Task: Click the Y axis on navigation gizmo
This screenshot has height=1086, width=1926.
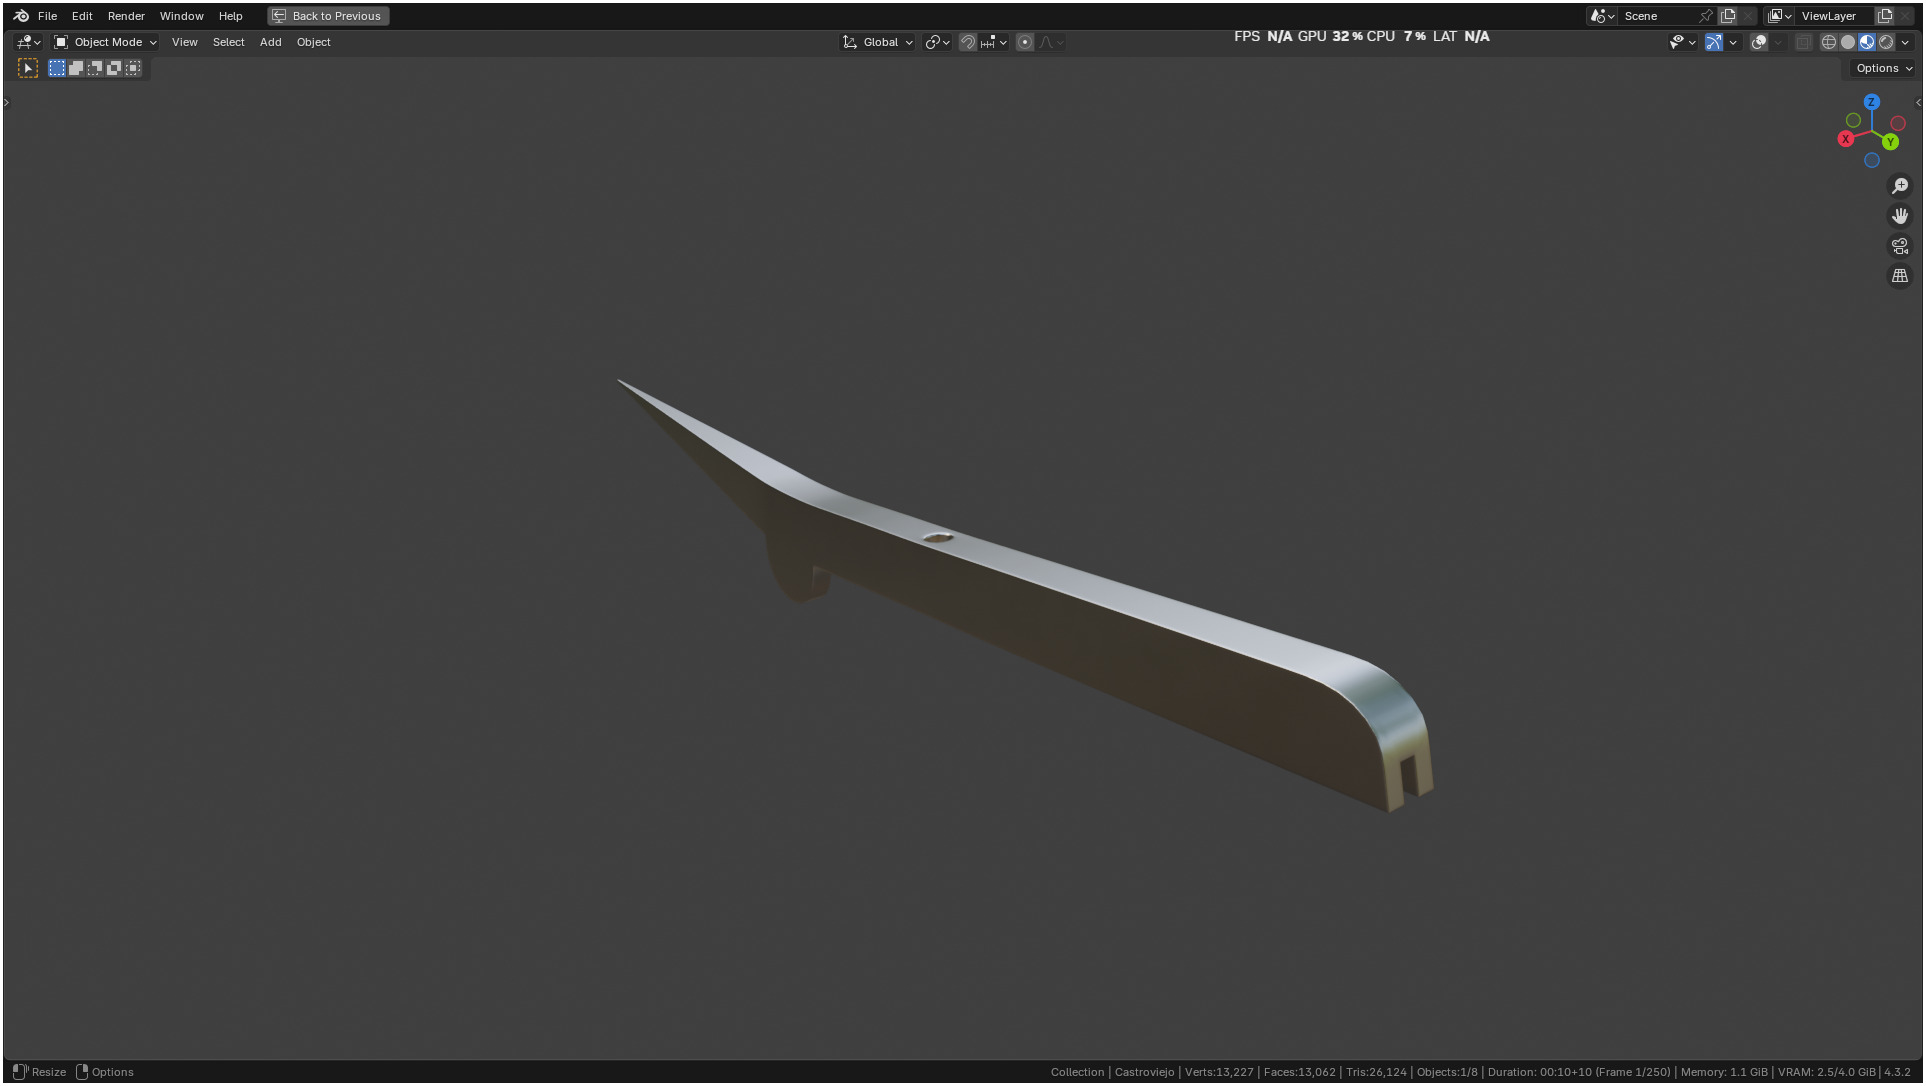Action: (x=1890, y=142)
